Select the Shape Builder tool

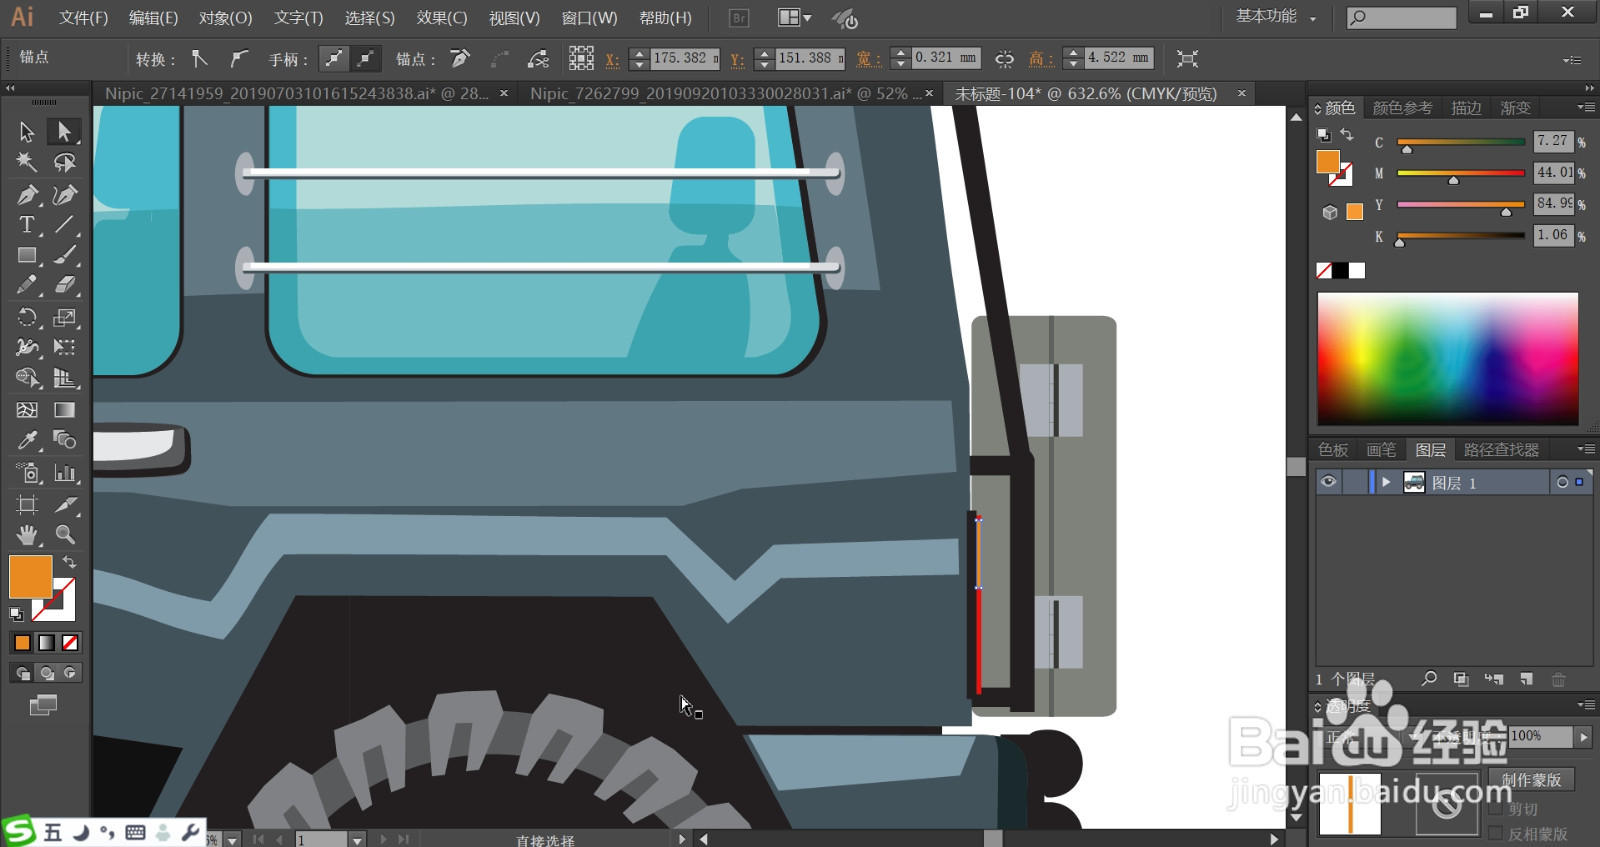click(27, 378)
